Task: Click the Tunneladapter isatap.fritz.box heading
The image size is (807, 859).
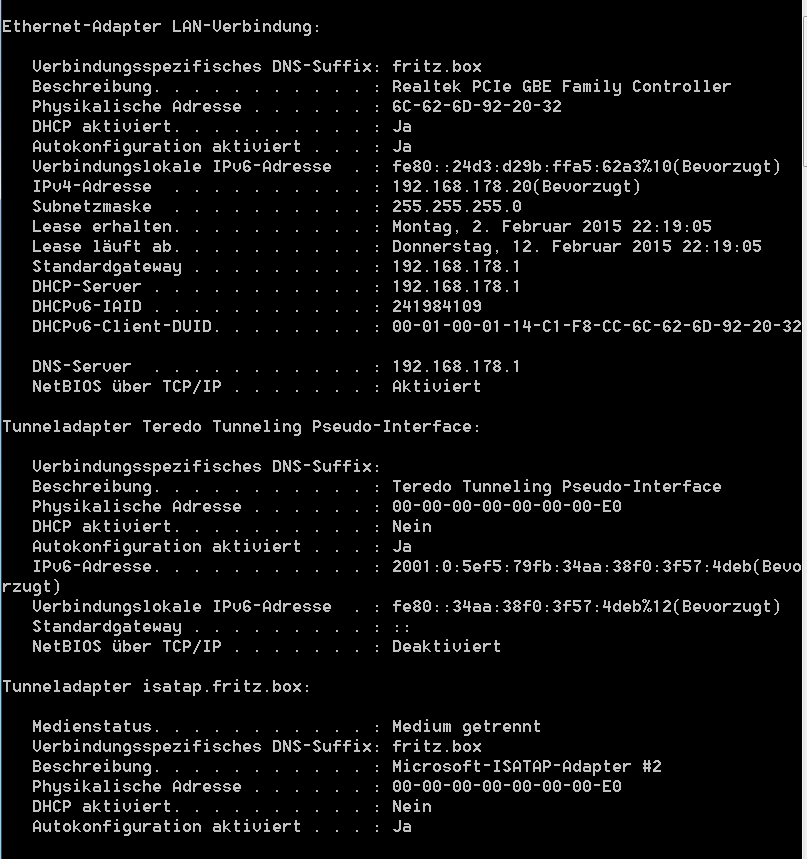Action: 156,686
